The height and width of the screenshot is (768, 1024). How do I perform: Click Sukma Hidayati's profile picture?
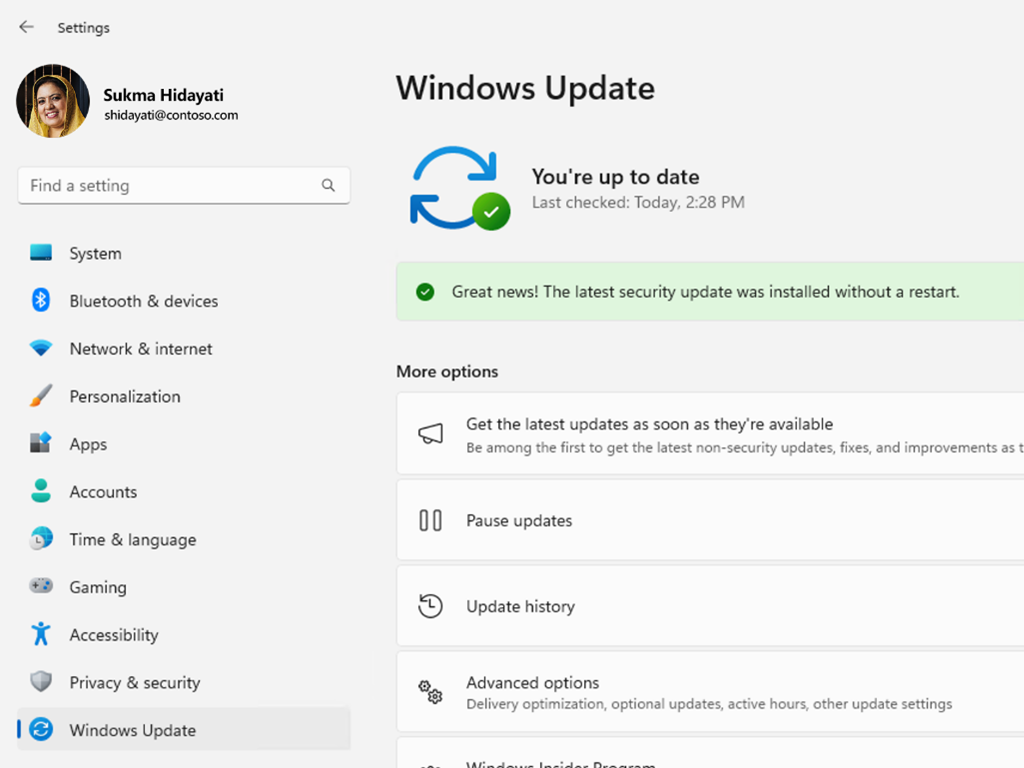[52, 100]
